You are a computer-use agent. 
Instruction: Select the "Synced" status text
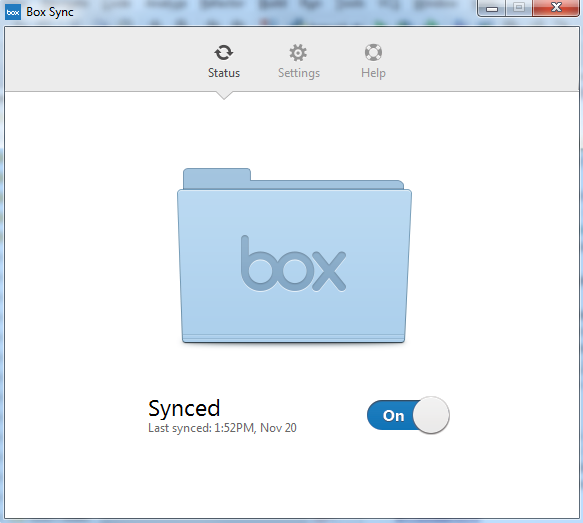[184, 408]
